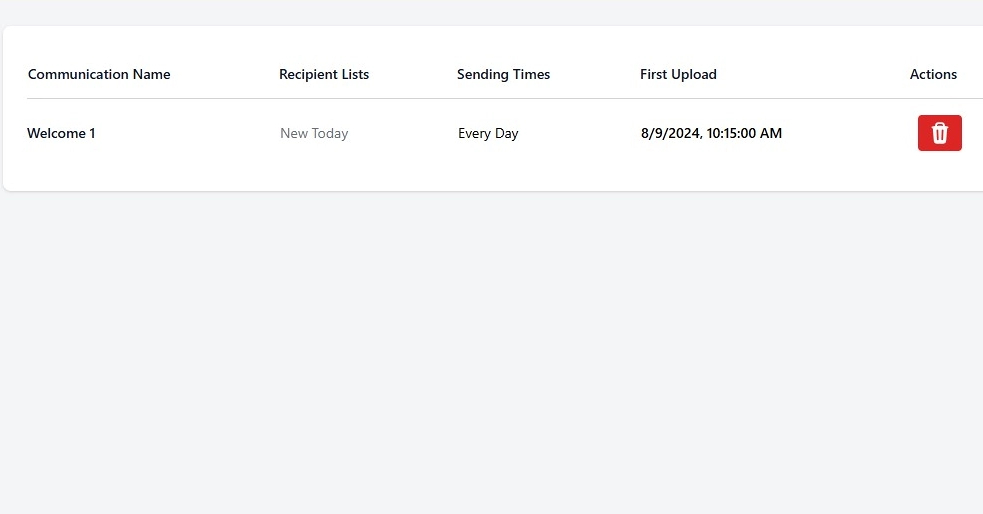Click the 10:15:00 AM upload time text
The height and width of the screenshot is (514, 983).
point(744,133)
